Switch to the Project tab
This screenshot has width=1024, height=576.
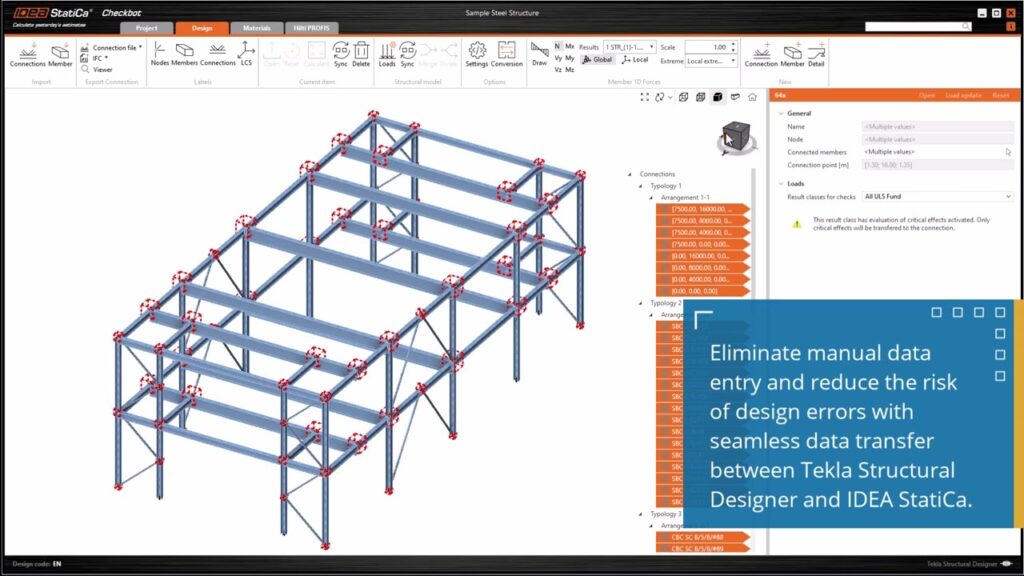146,28
